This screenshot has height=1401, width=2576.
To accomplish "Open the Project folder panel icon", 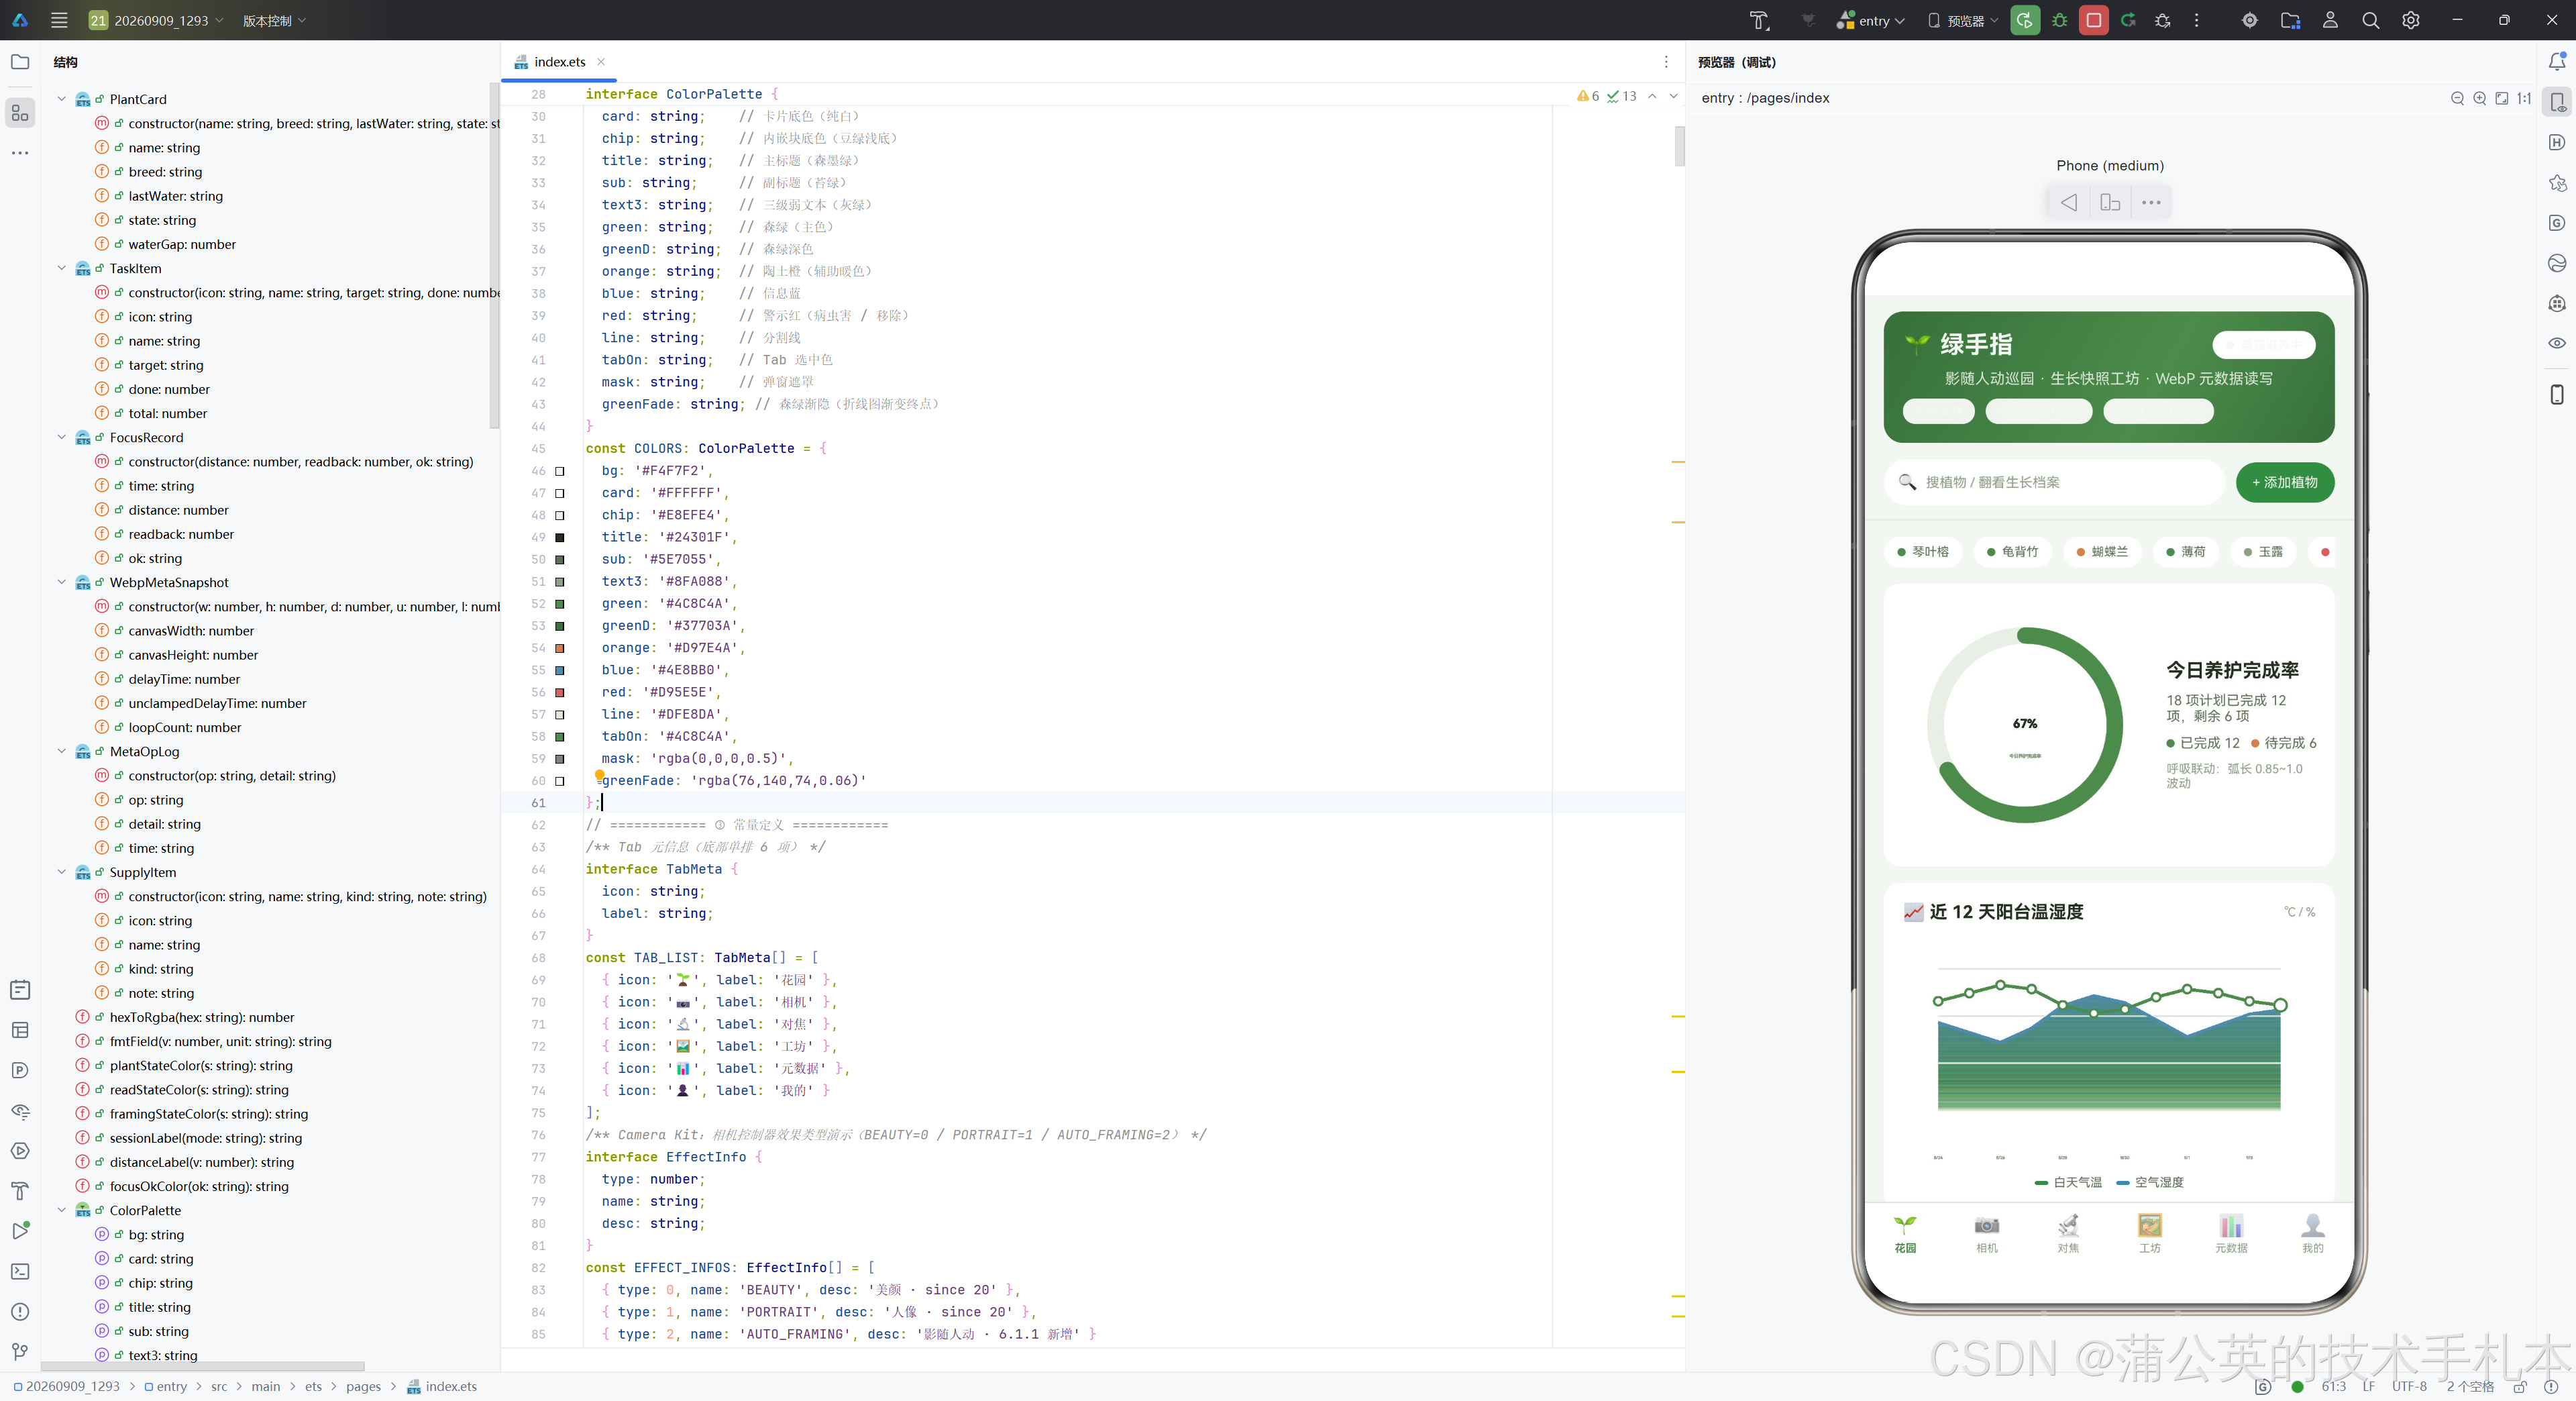I will point(20,62).
